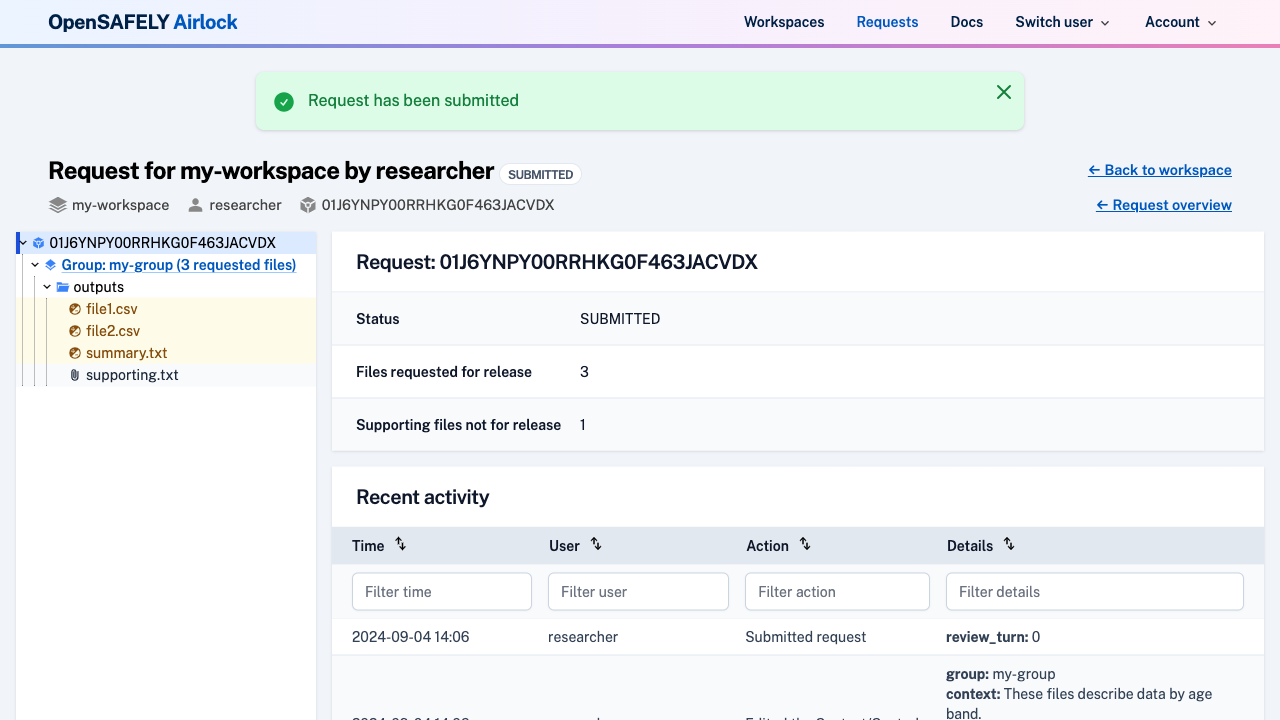Click the sort icon next to Time

point(400,544)
